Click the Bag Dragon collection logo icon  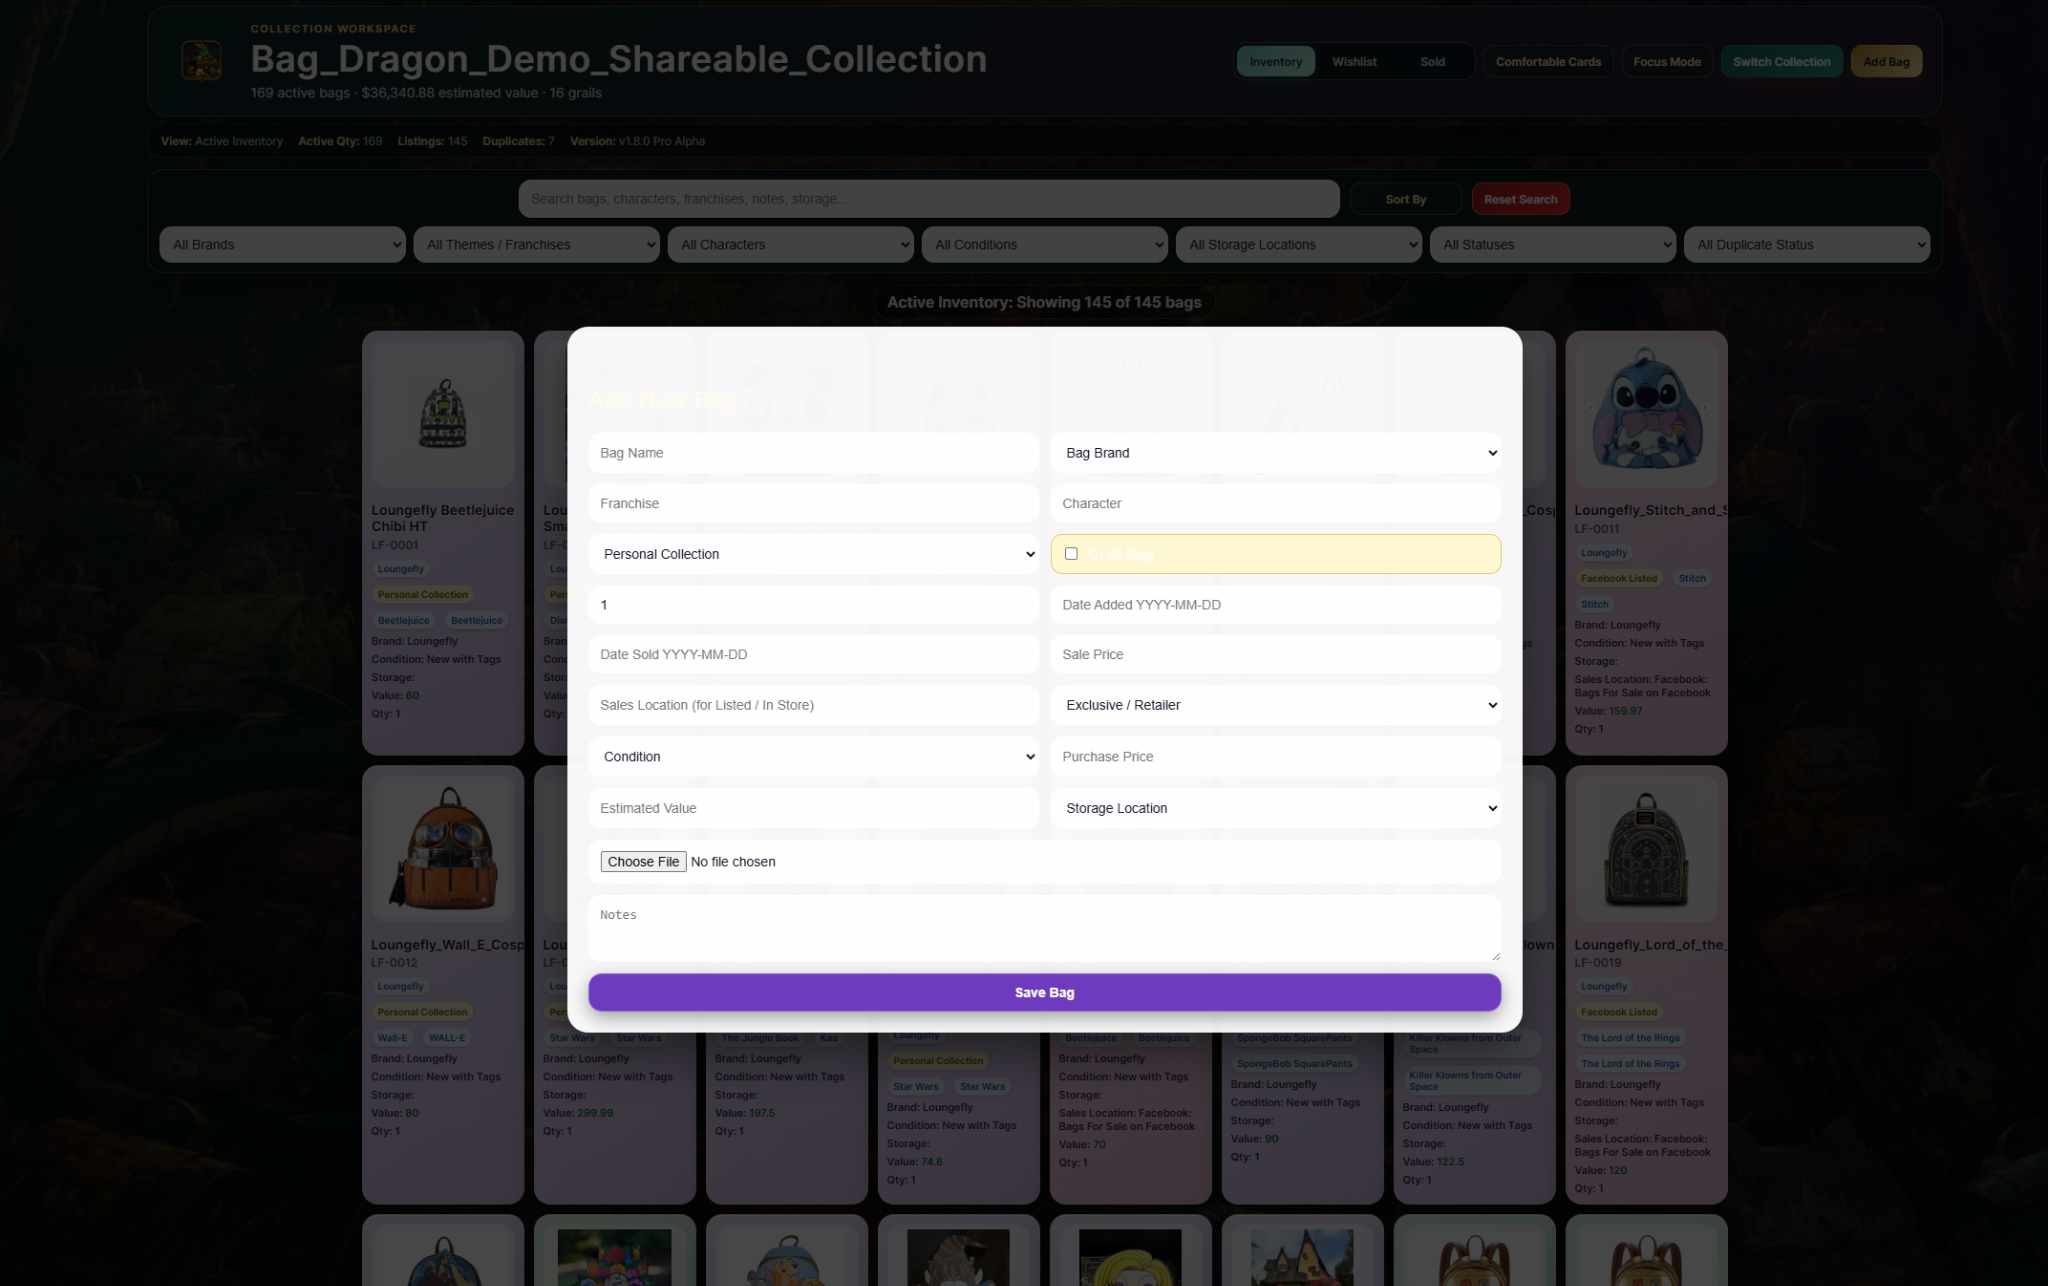201,61
